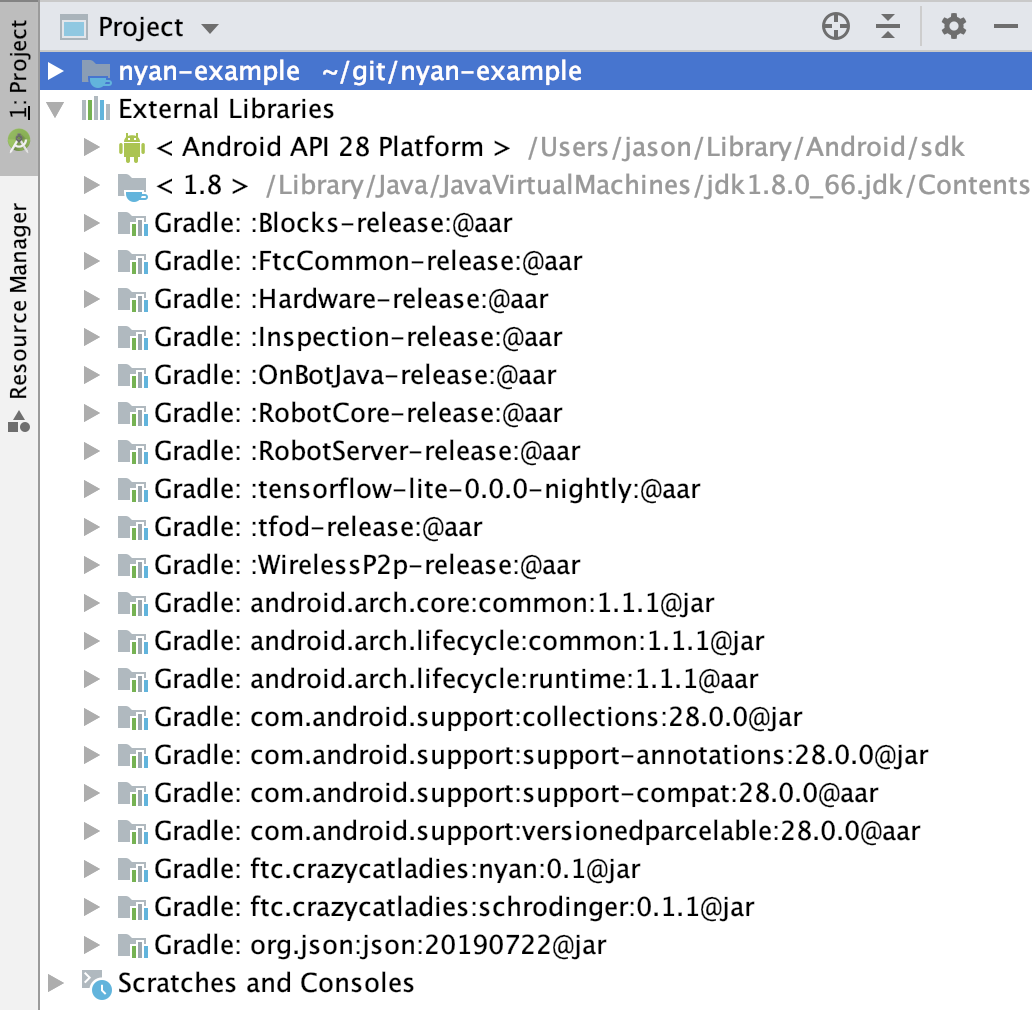Expand Gradle: :RobotCore-release:@aar library
The image size is (1032, 1010).
tap(91, 413)
